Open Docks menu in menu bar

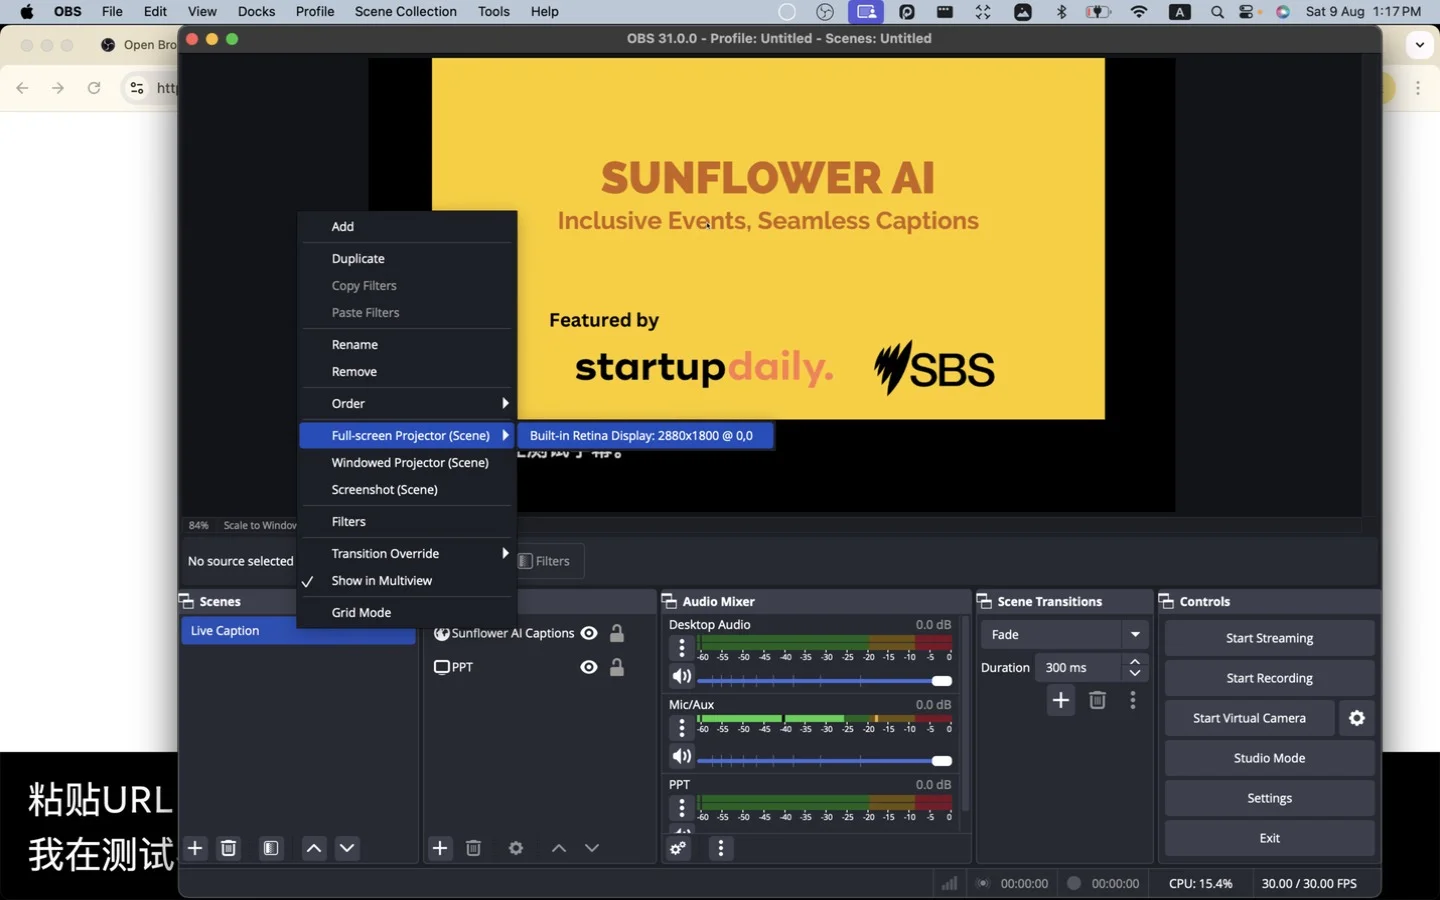pos(256,12)
